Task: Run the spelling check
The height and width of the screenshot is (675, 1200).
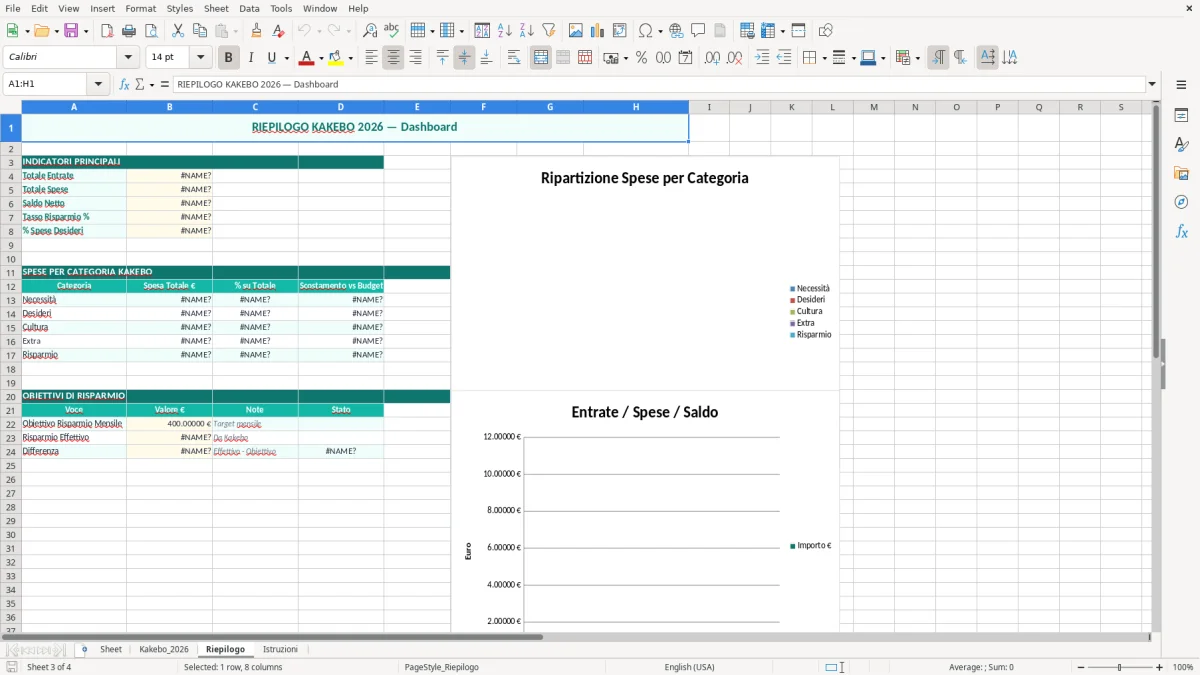Action: 392,31
